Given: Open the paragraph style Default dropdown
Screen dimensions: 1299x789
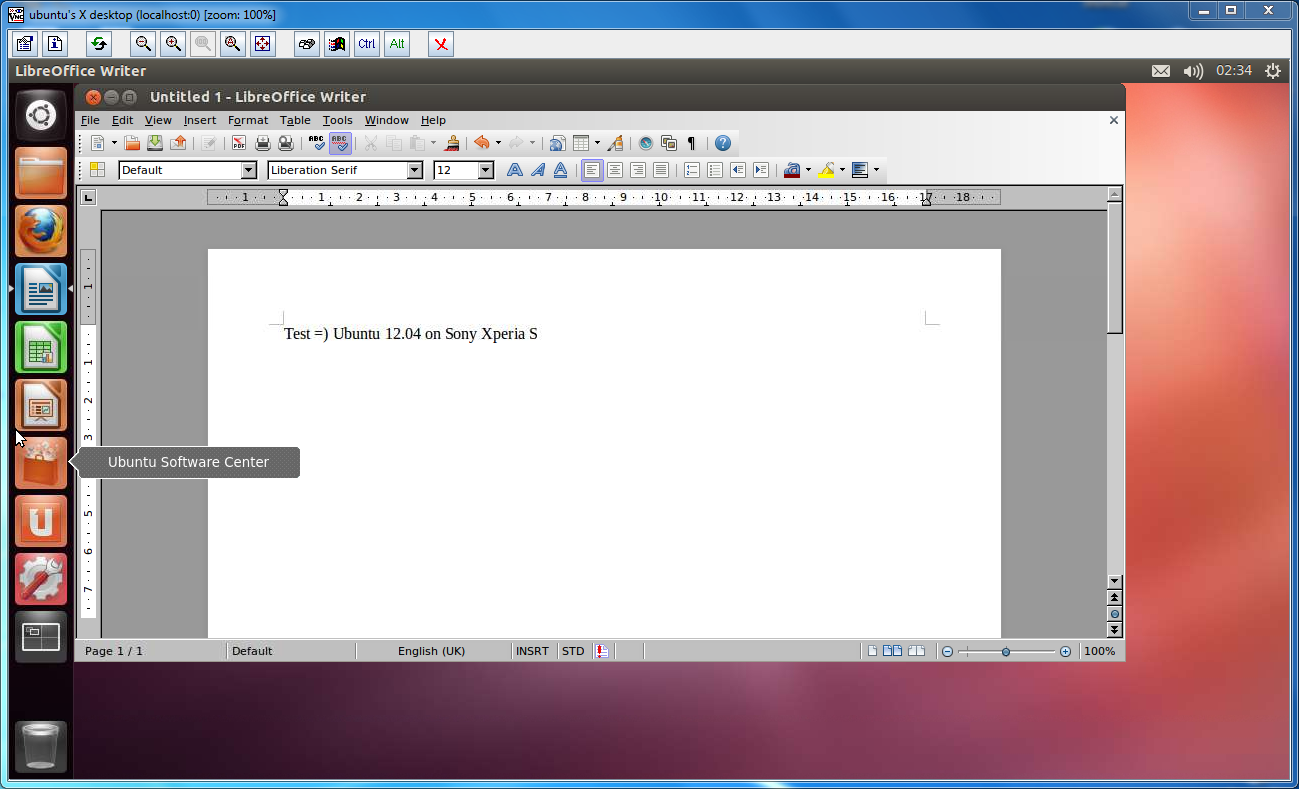Looking at the screenshot, I should click(248, 170).
